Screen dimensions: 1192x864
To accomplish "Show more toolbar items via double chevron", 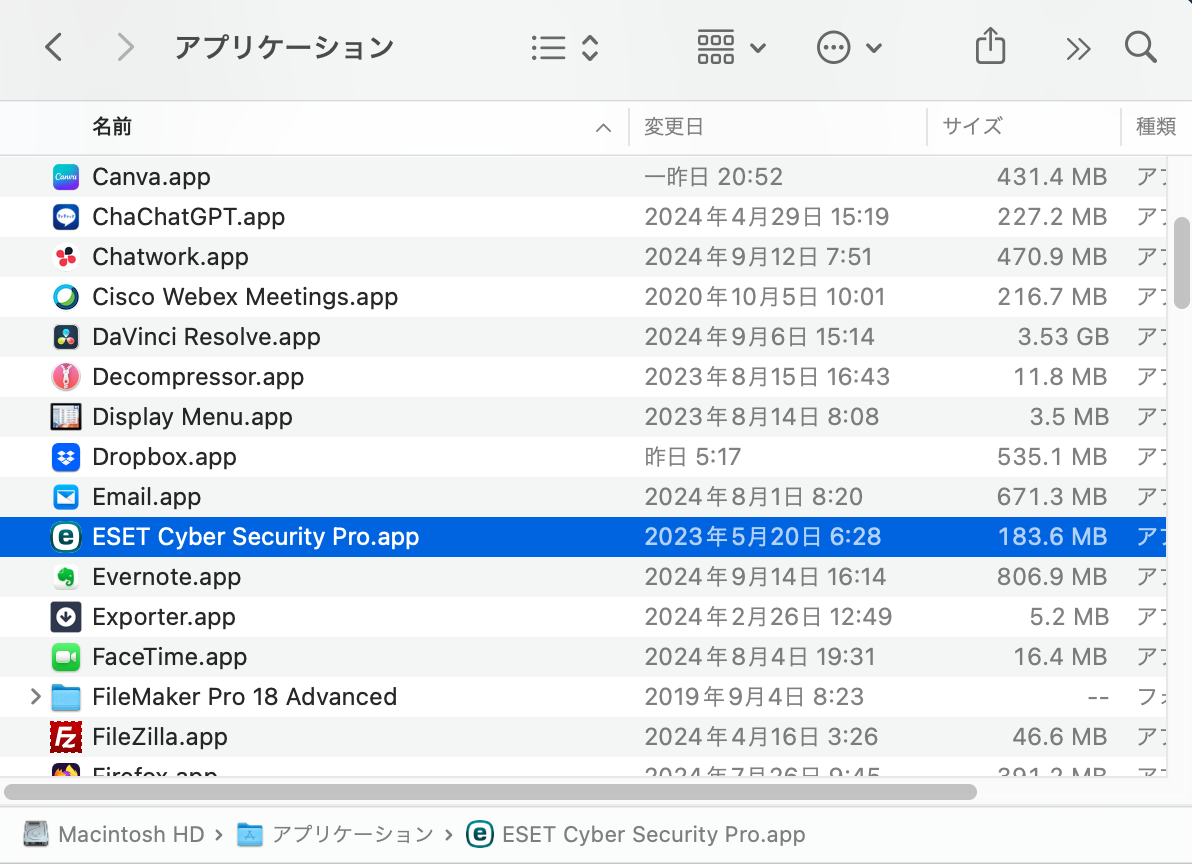I will pos(1078,49).
